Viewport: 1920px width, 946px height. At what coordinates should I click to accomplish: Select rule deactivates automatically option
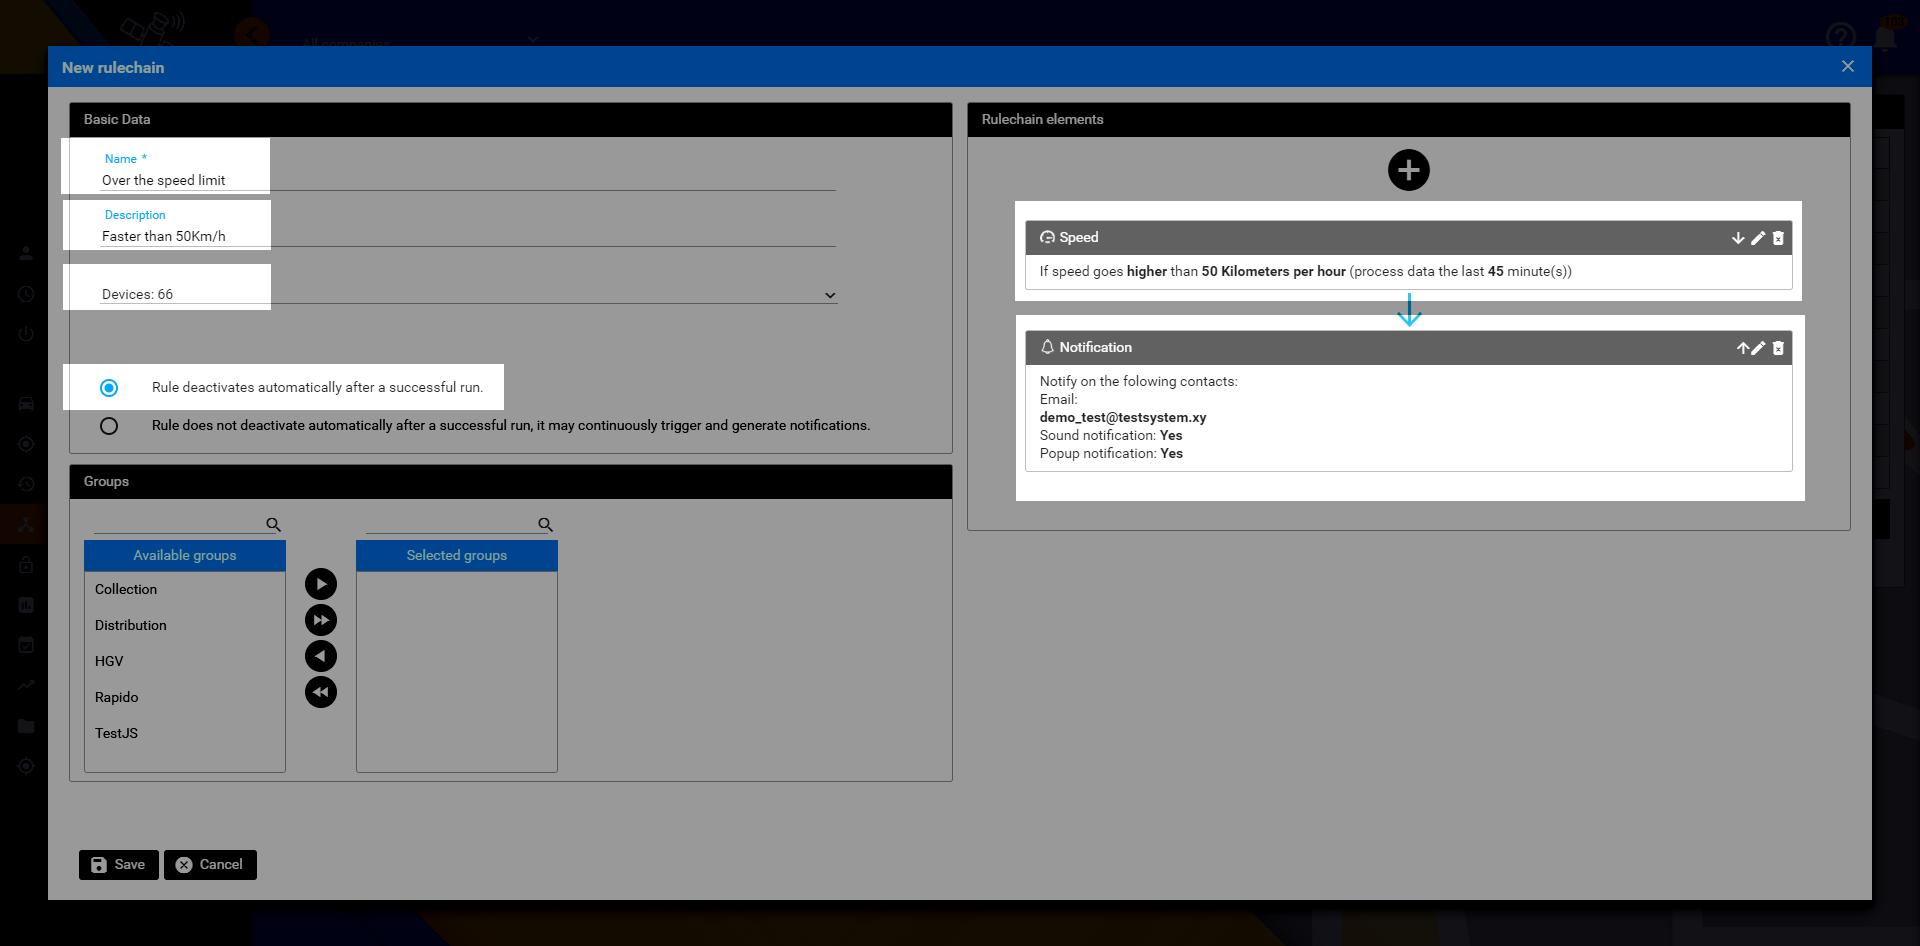pos(109,388)
